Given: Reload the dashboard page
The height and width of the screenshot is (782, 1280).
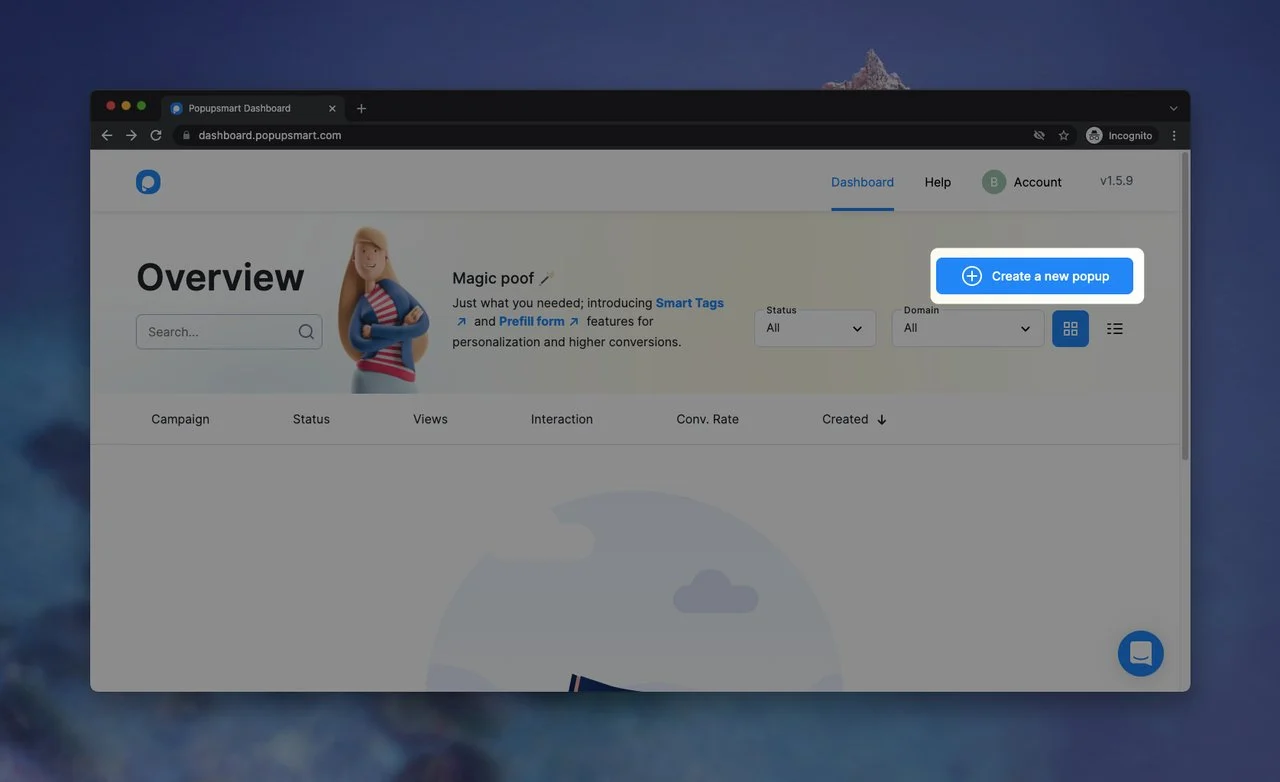Looking at the screenshot, I should click(x=156, y=136).
